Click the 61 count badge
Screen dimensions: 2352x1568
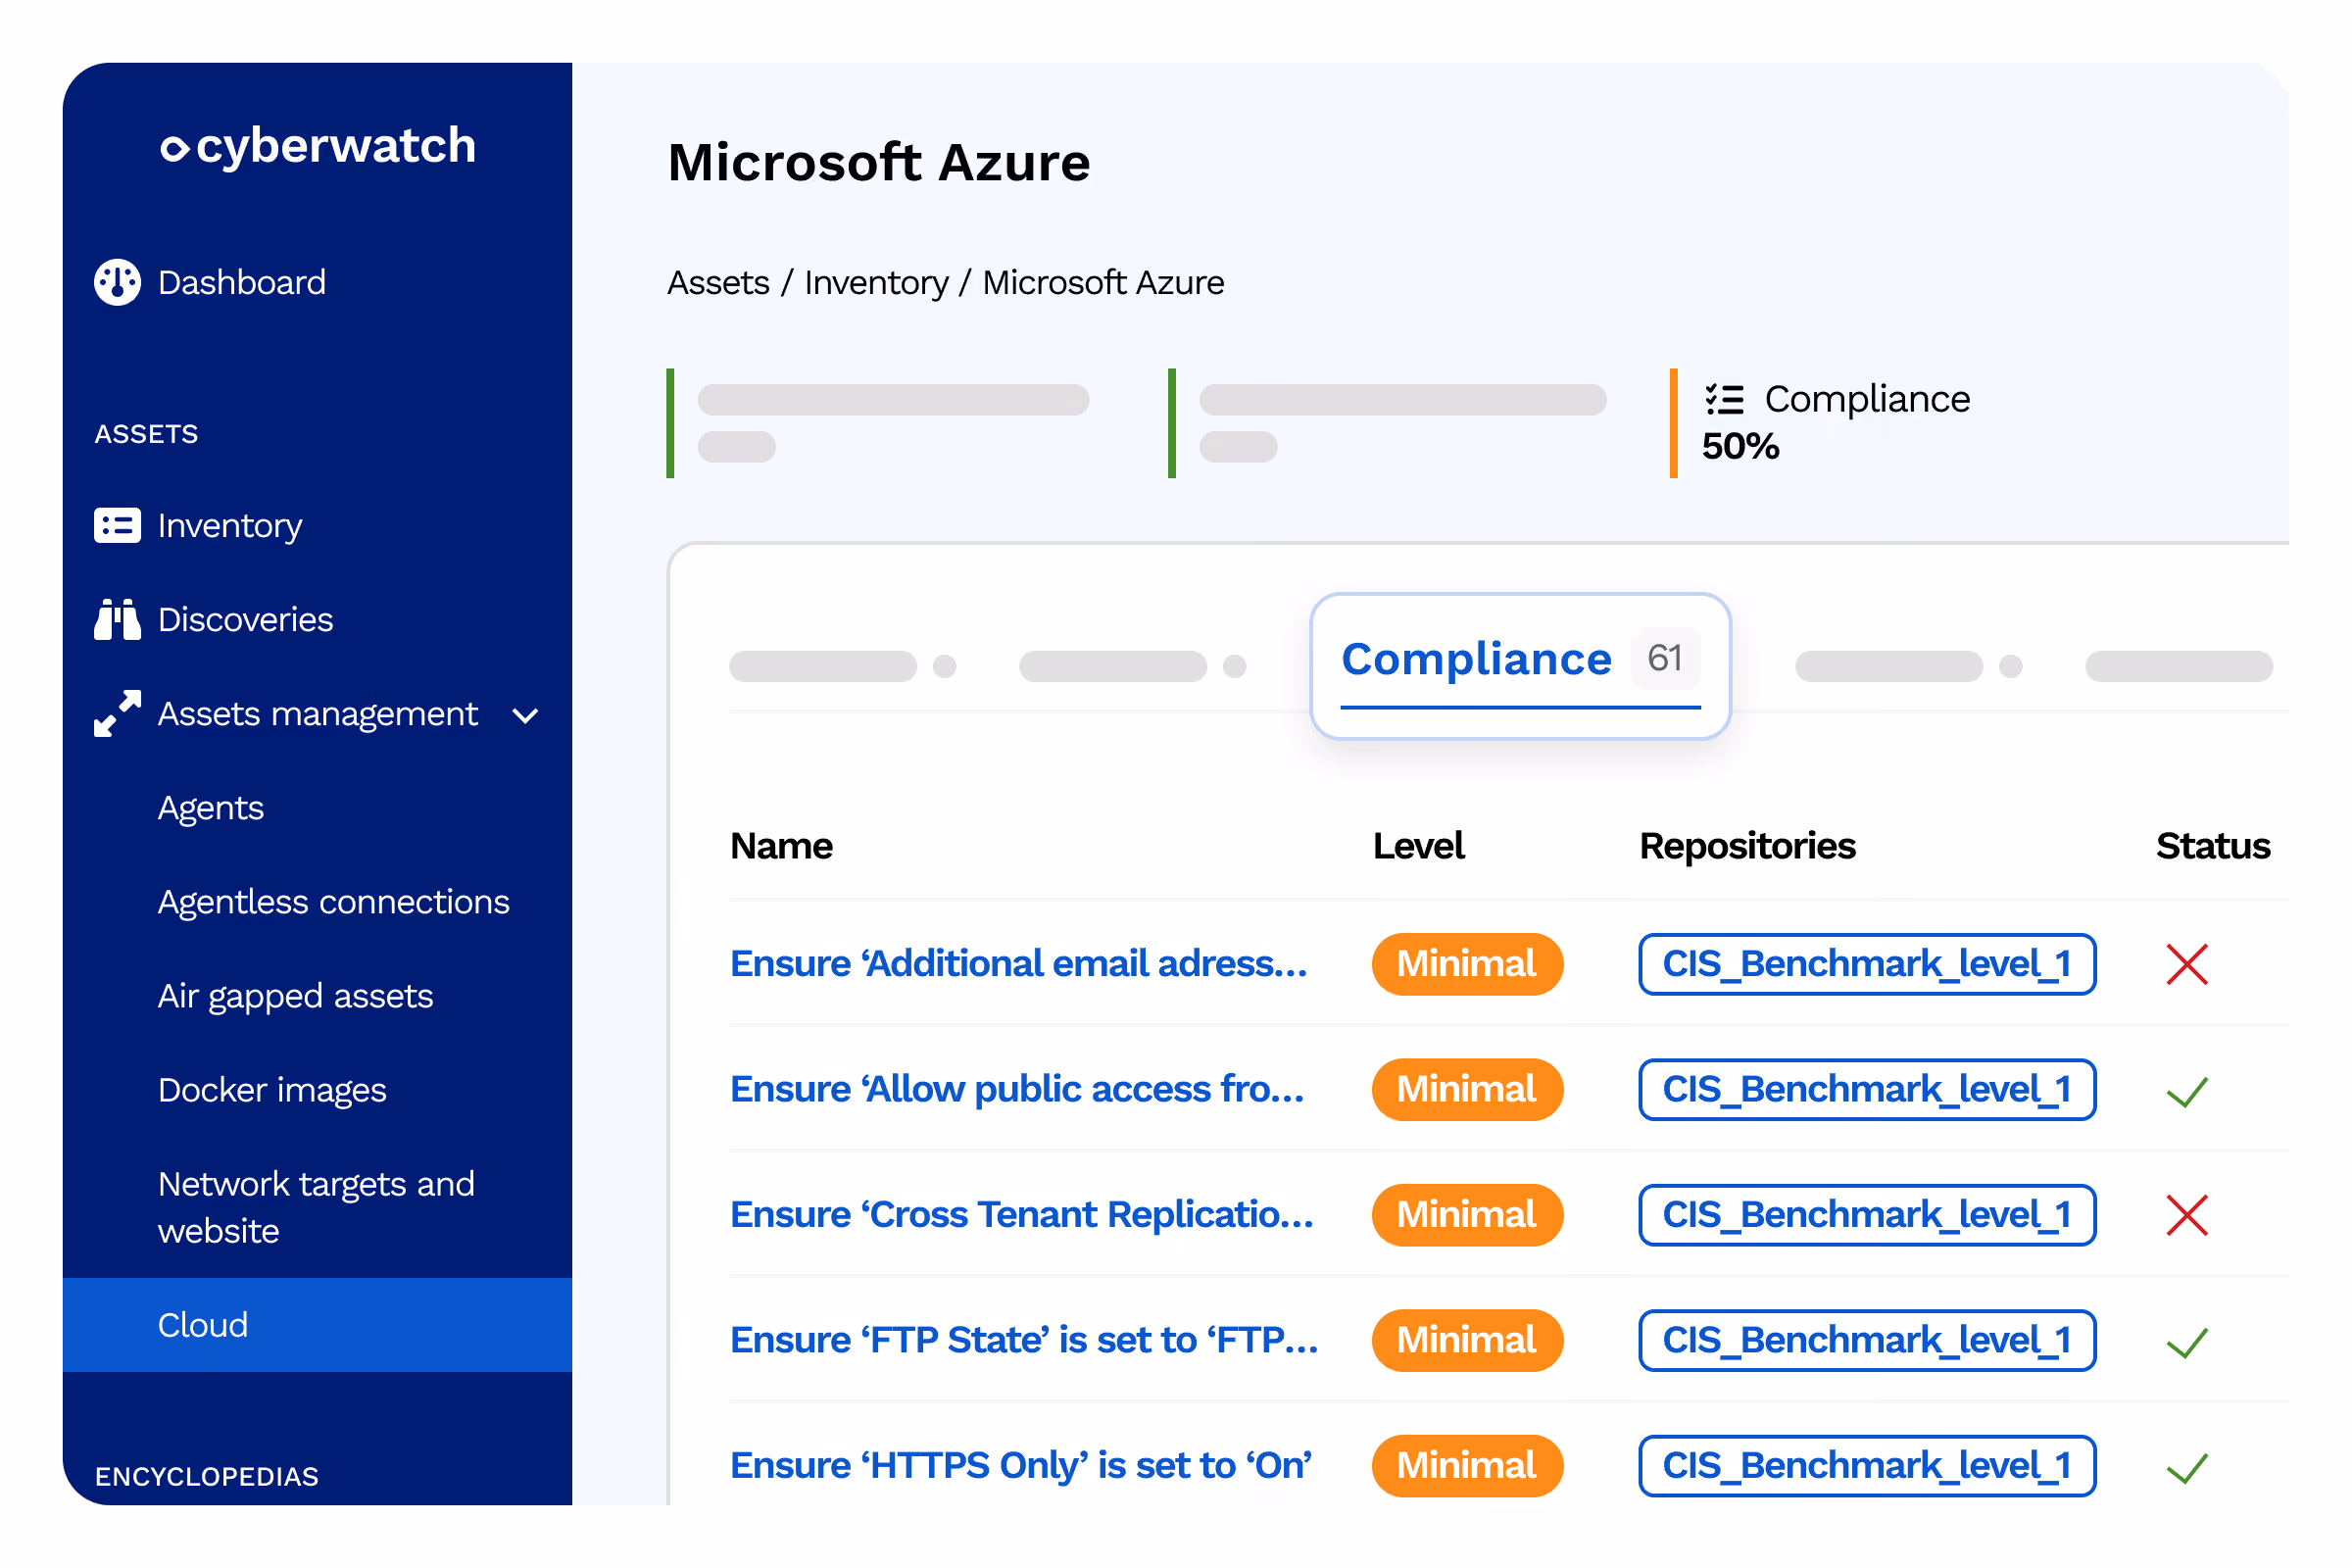click(x=1665, y=658)
